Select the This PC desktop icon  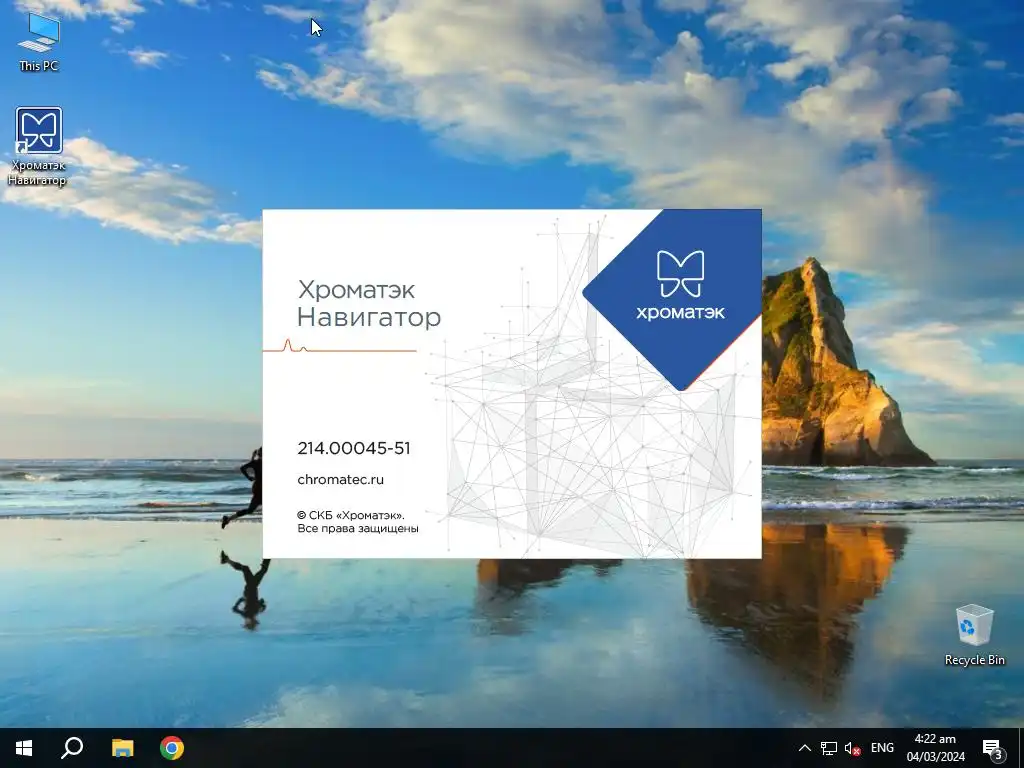pyautogui.click(x=39, y=42)
